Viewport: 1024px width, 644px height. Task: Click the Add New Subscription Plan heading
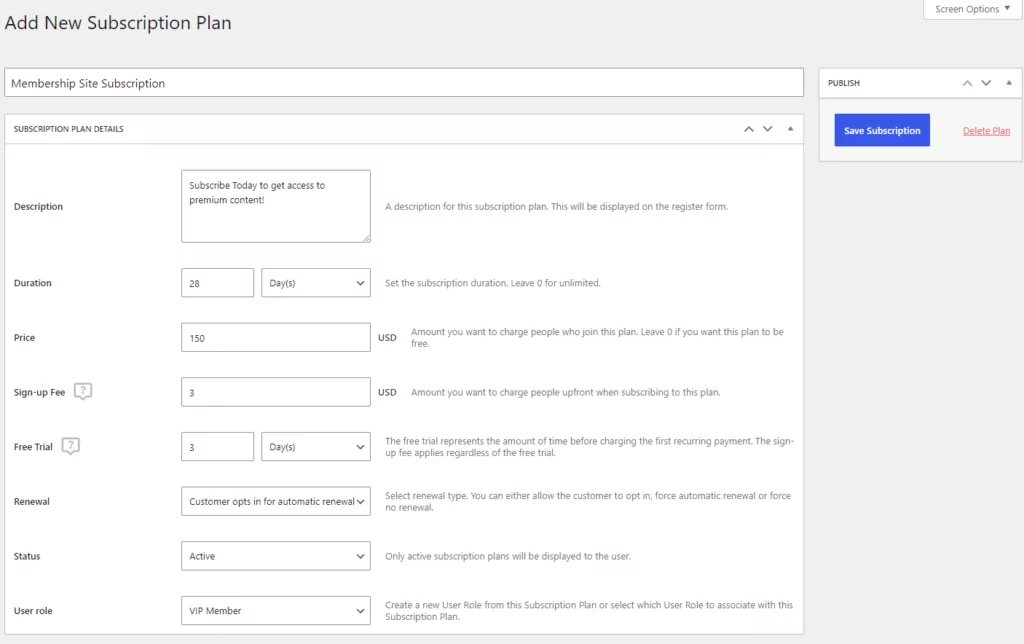coord(118,23)
